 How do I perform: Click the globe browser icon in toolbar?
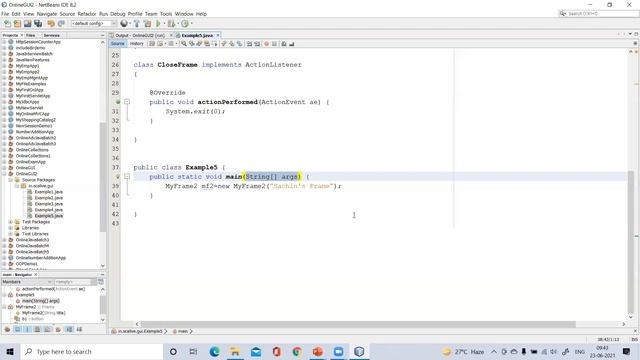(124, 24)
